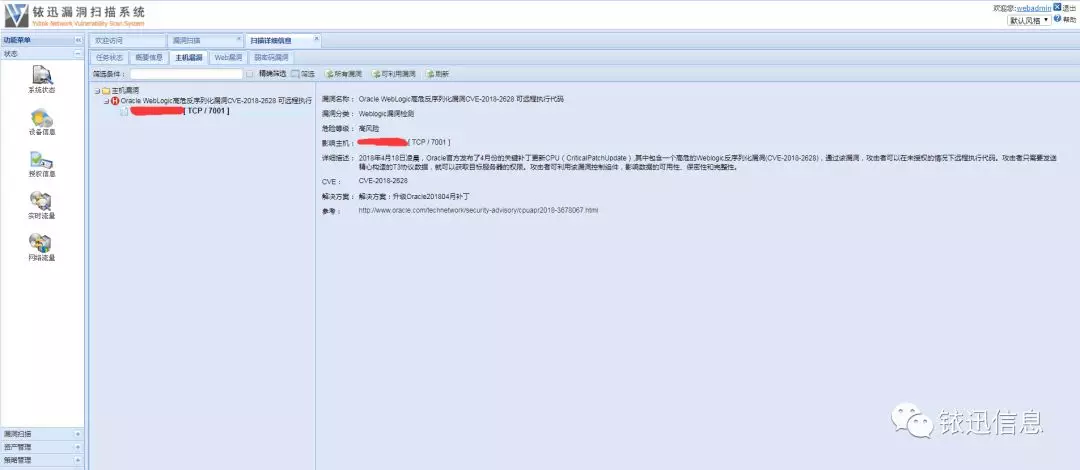Open the 设备信息 device info icon
Viewport: 1080px width, 470px height.
pos(41,118)
